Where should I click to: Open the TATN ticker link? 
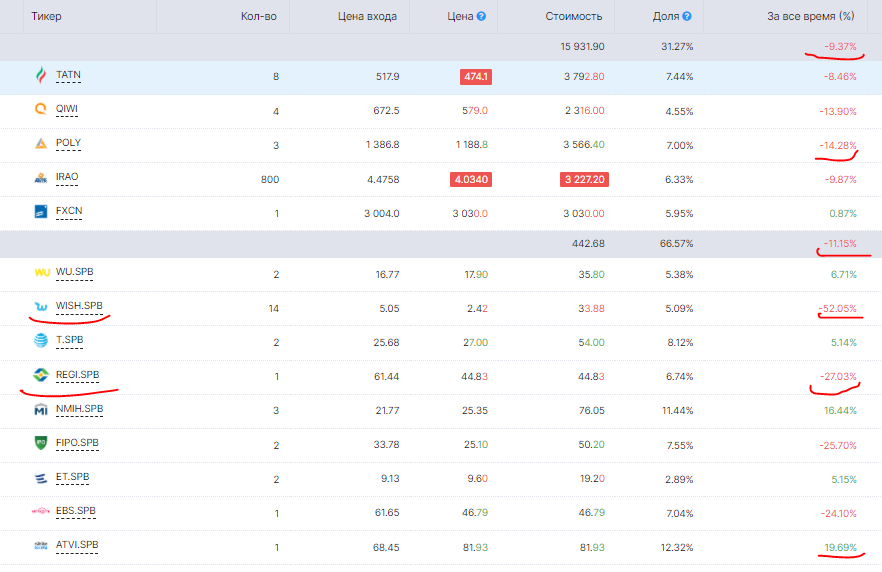[x=68, y=75]
